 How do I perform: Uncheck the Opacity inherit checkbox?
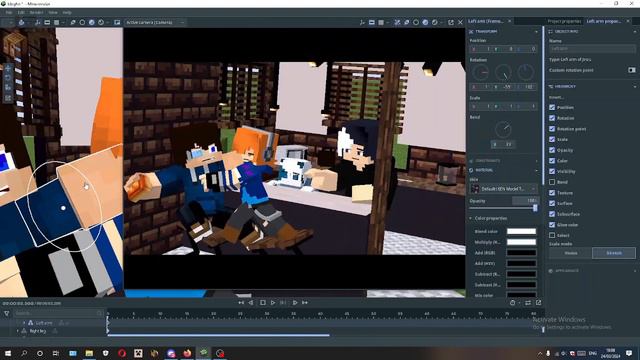click(552, 150)
